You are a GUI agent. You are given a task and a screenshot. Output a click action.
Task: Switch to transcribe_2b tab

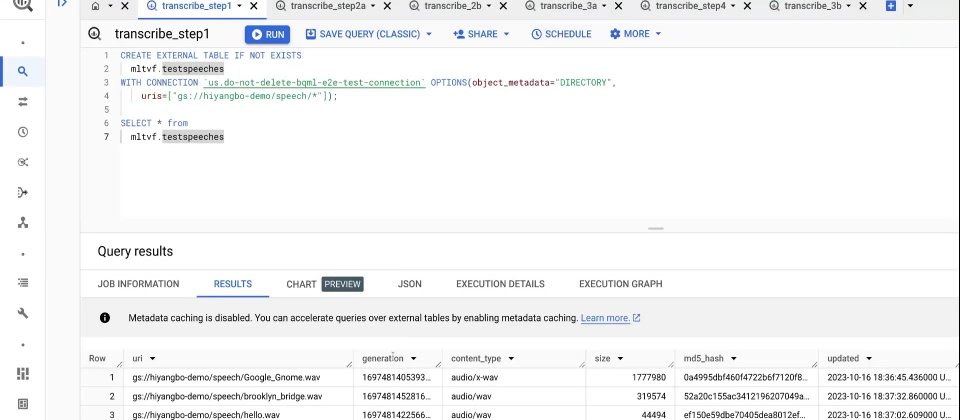point(452,6)
